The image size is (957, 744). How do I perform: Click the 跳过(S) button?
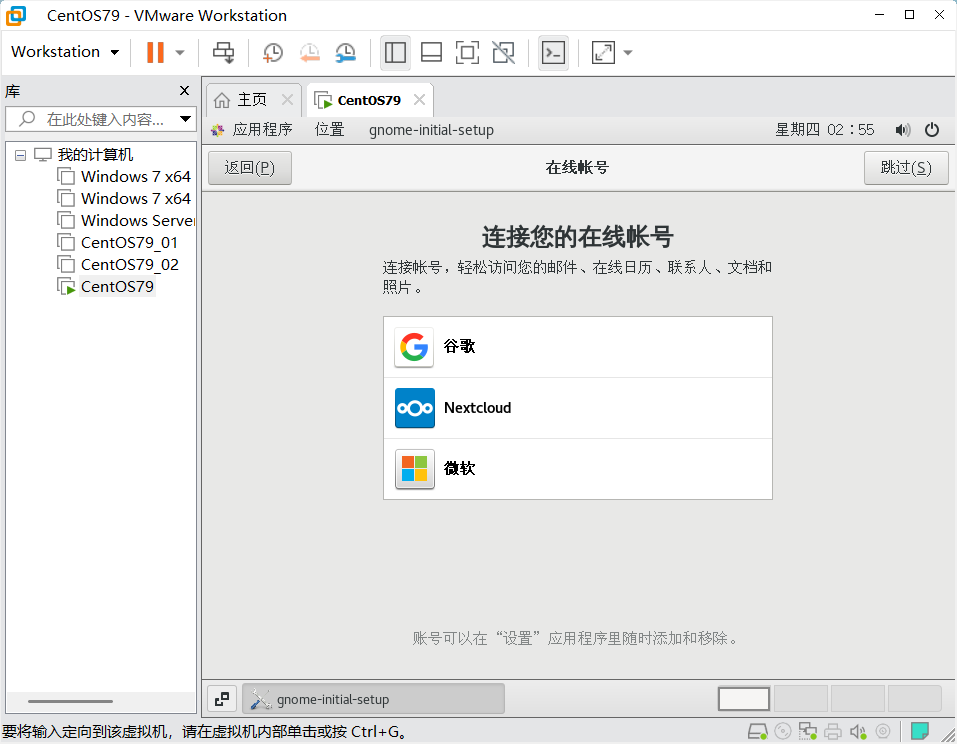pos(906,168)
